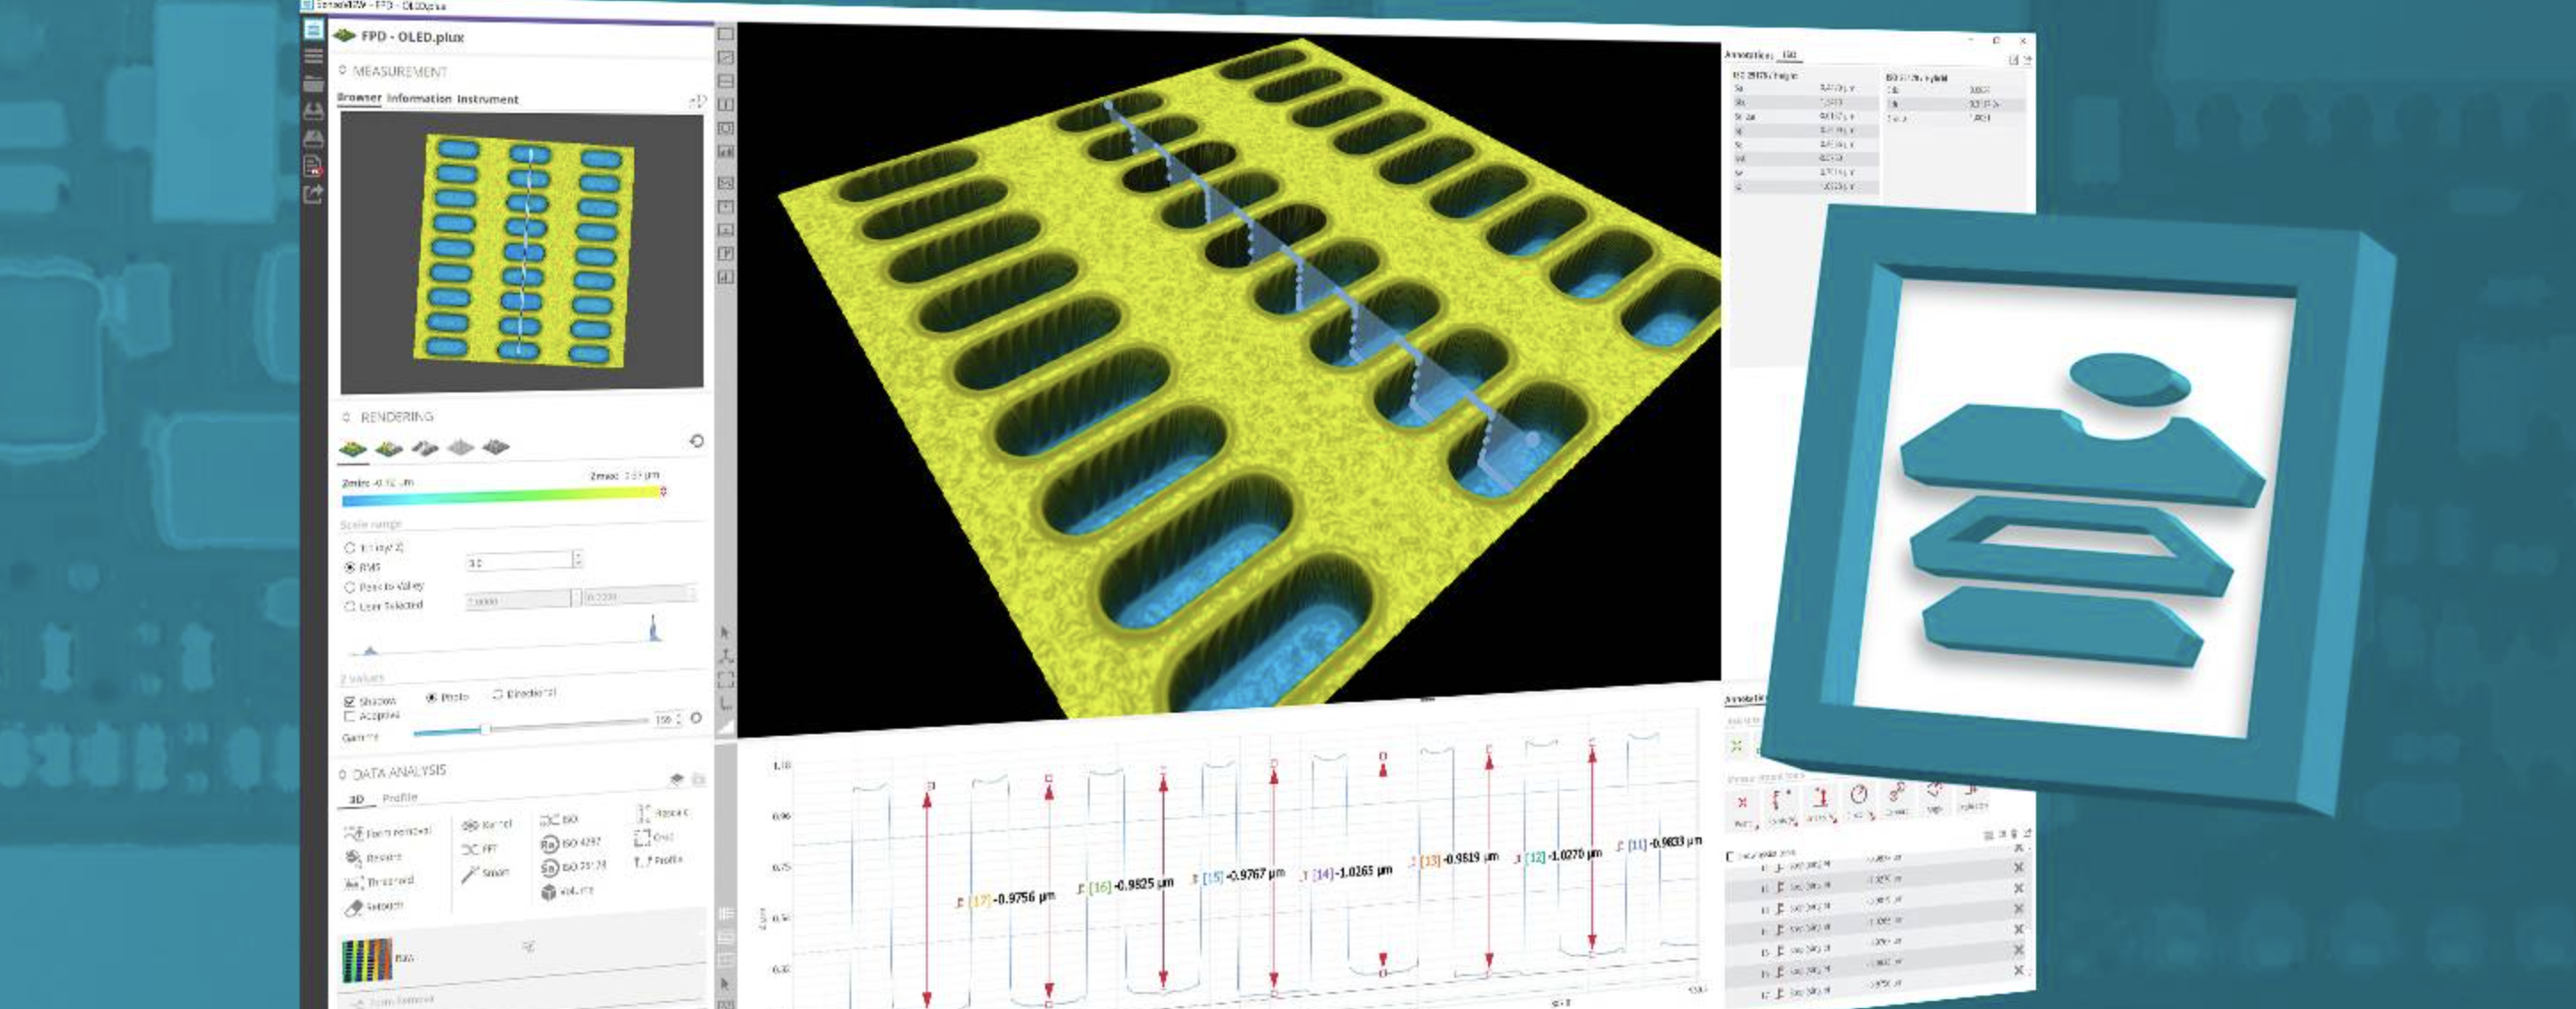Click the top-view measurement thumbnail preview
Viewport: 2576px width, 1009px height.
pos(521,253)
